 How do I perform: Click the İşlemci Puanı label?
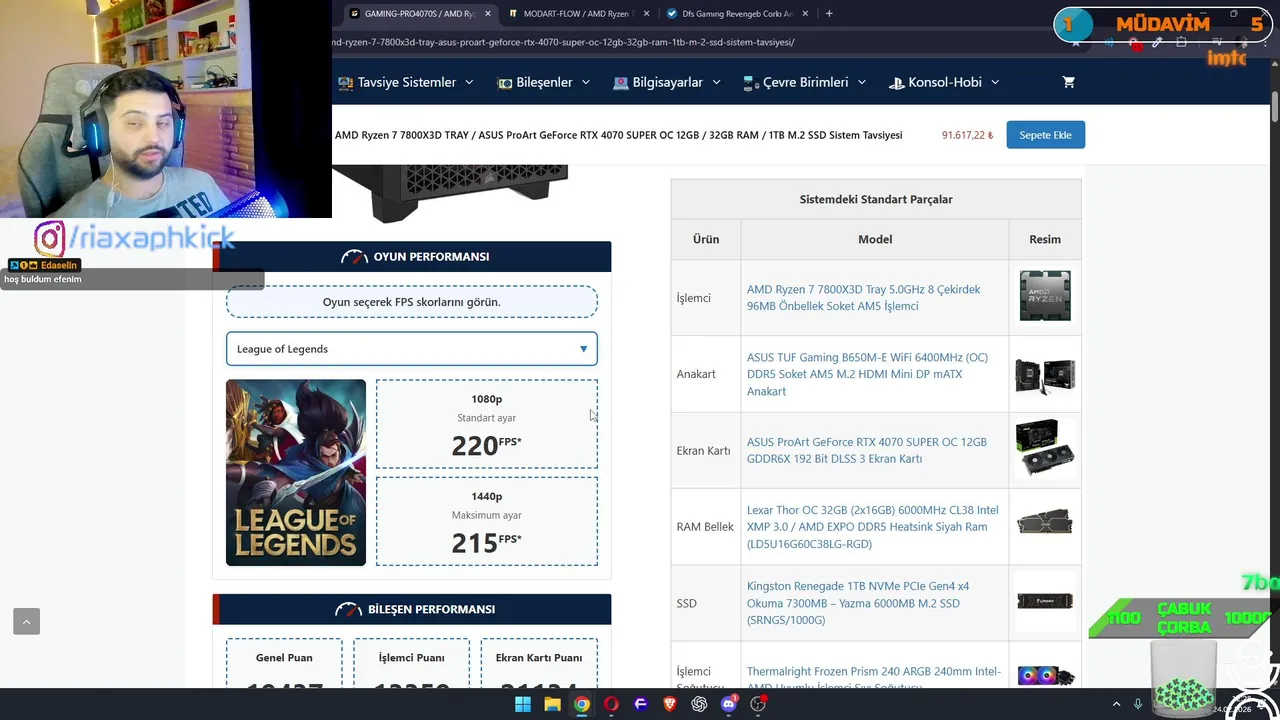[x=411, y=658]
